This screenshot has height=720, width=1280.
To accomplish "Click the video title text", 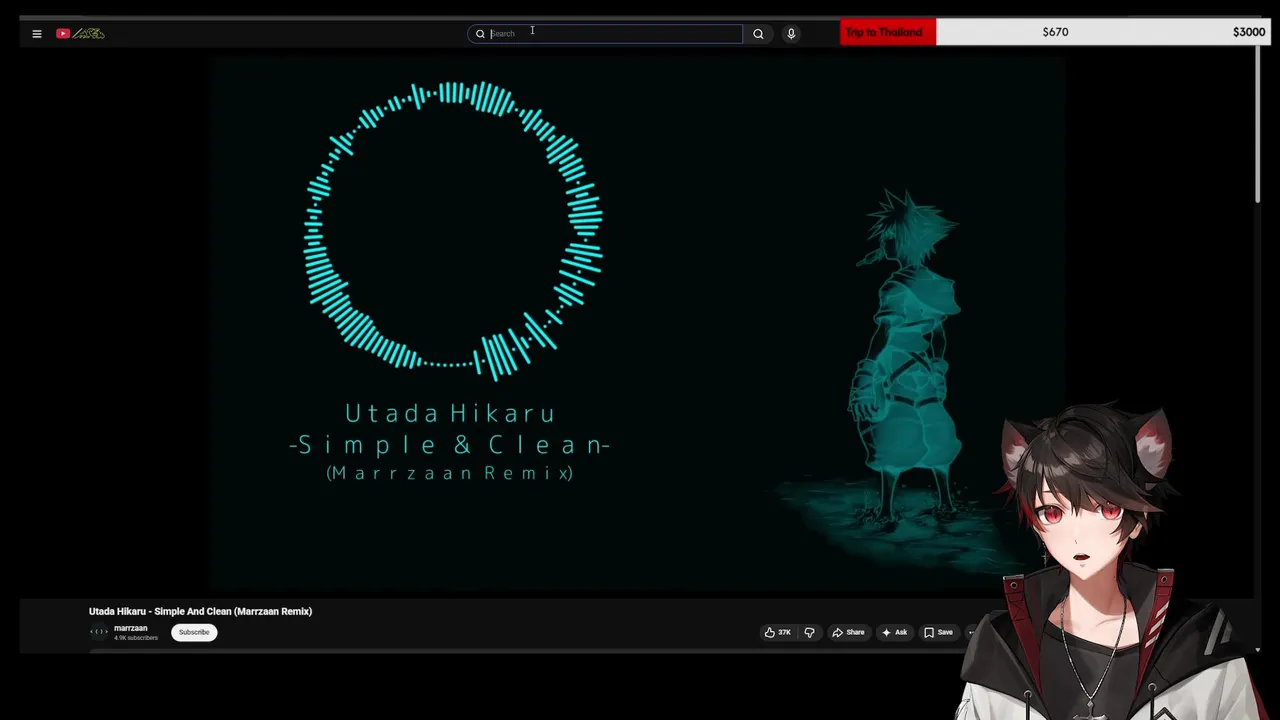I will 200,611.
